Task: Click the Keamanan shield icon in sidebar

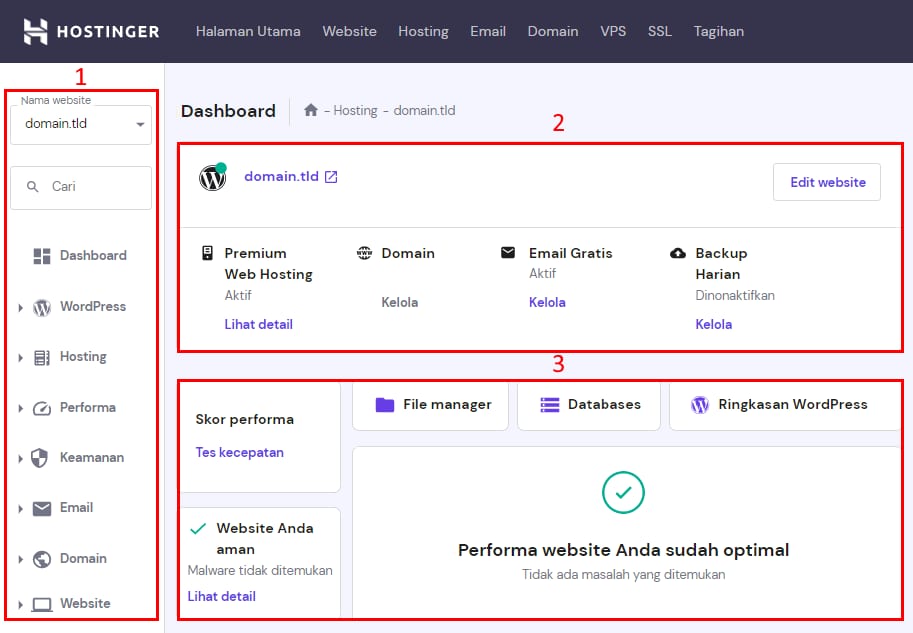Action: pos(40,458)
